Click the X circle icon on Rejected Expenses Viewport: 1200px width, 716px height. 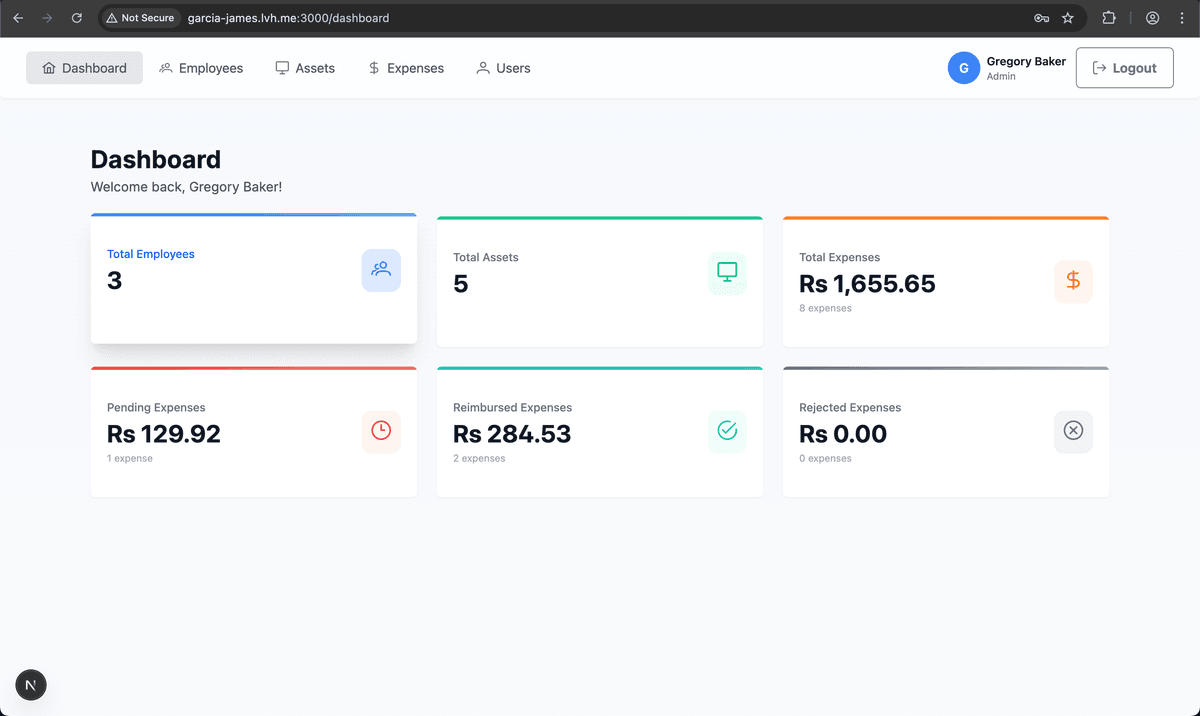tap(1073, 431)
